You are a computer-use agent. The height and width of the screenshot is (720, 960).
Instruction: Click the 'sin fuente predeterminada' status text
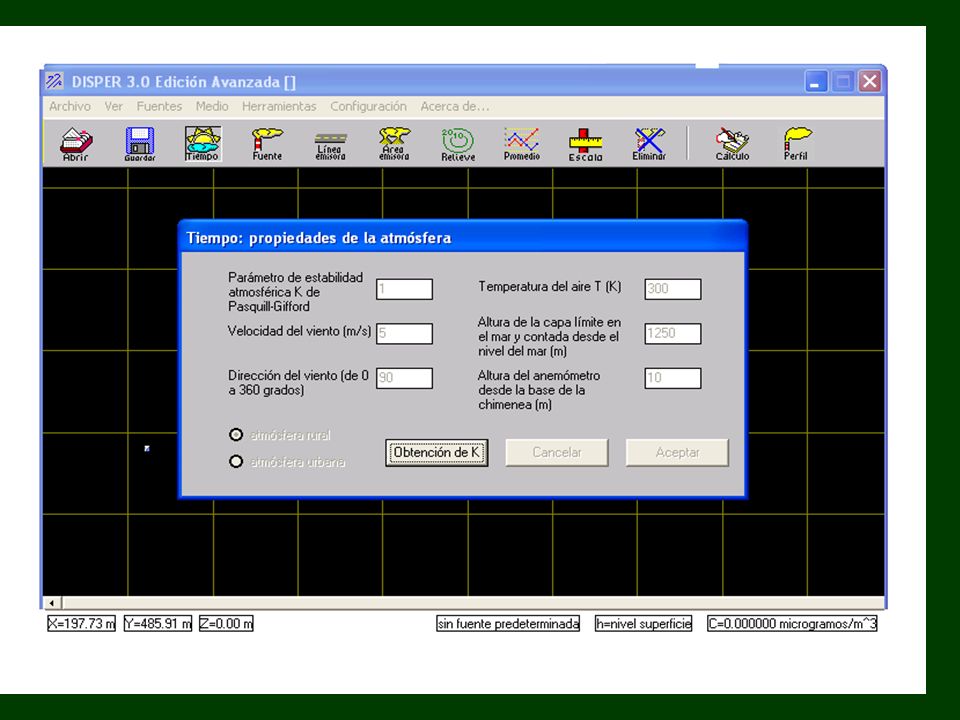tap(508, 623)
